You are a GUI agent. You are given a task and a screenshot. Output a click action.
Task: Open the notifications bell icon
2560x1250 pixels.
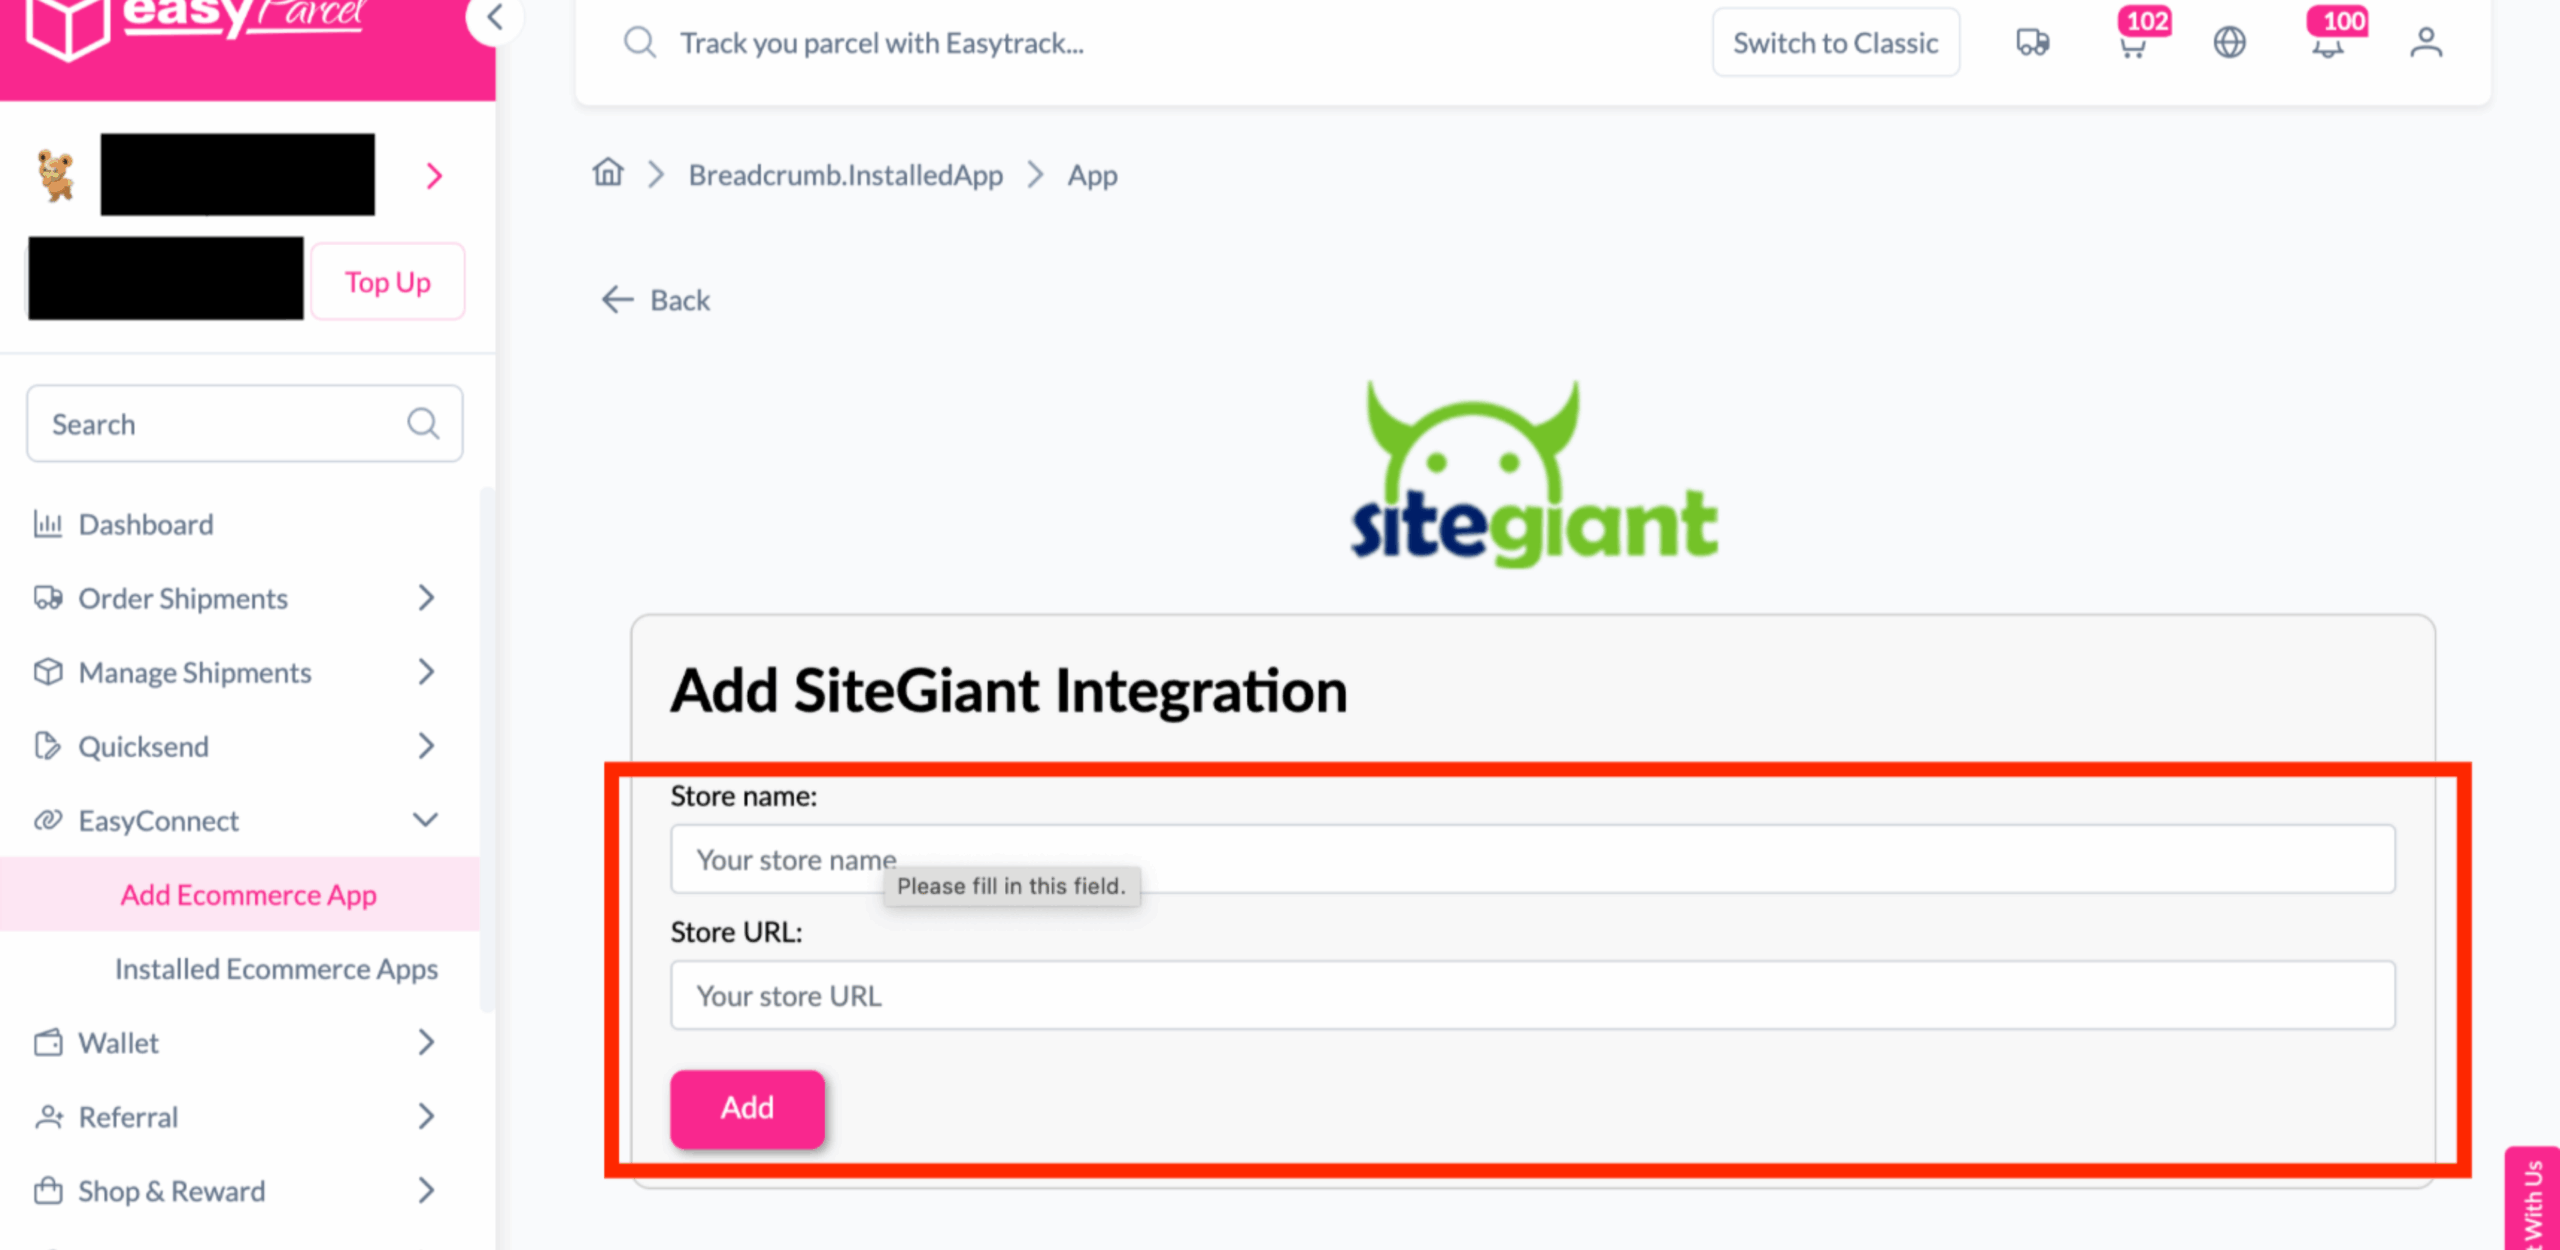point(2327,45)
